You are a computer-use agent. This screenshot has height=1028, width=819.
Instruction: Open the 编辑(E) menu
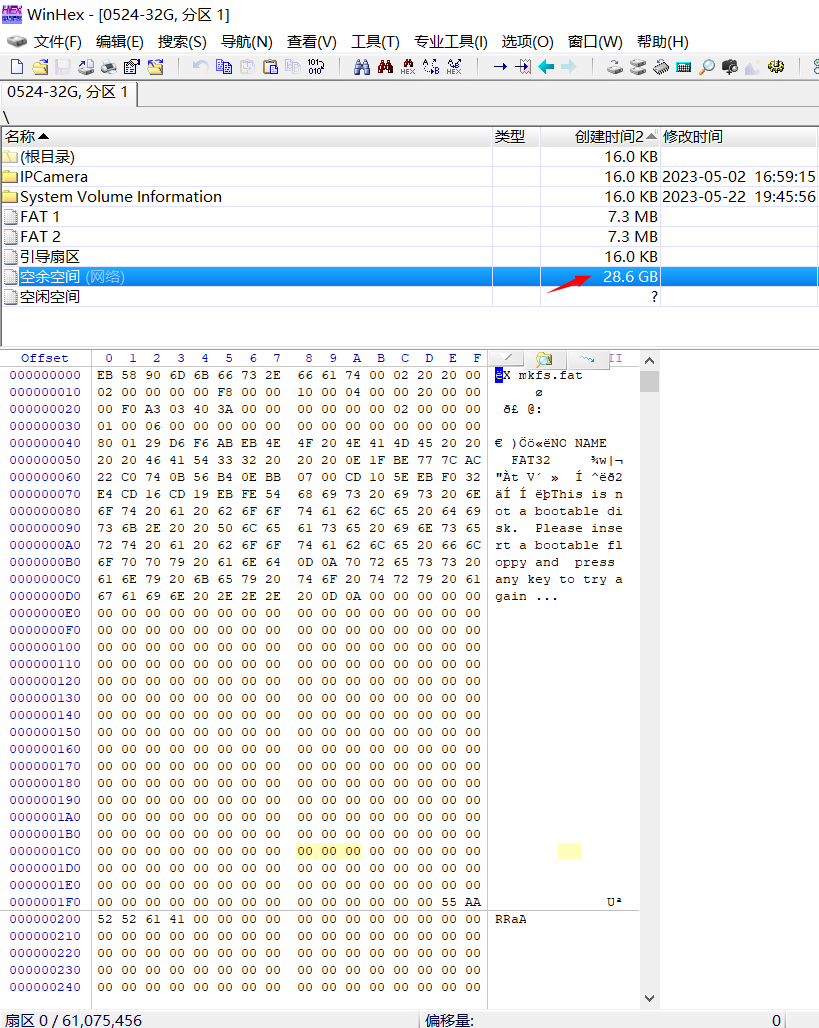[119, 42]
